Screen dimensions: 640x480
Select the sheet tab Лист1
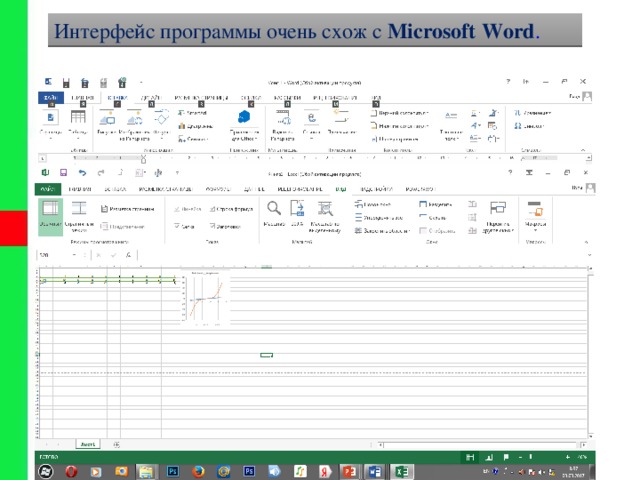pyautogui.click(x=88, y=444)
